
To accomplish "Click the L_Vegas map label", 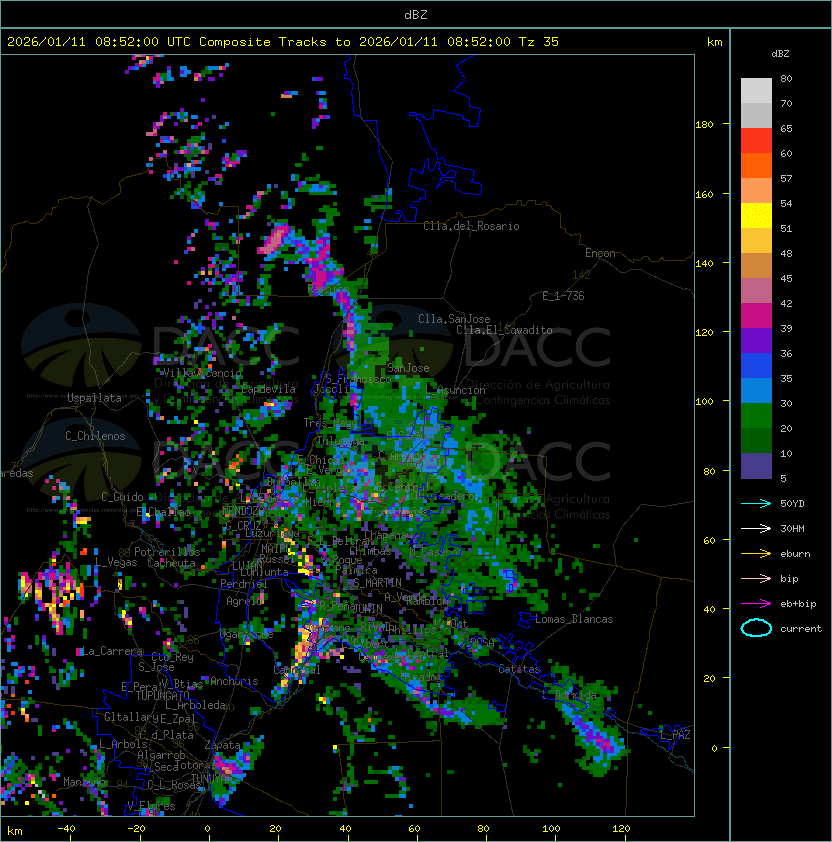I will 116,562.
